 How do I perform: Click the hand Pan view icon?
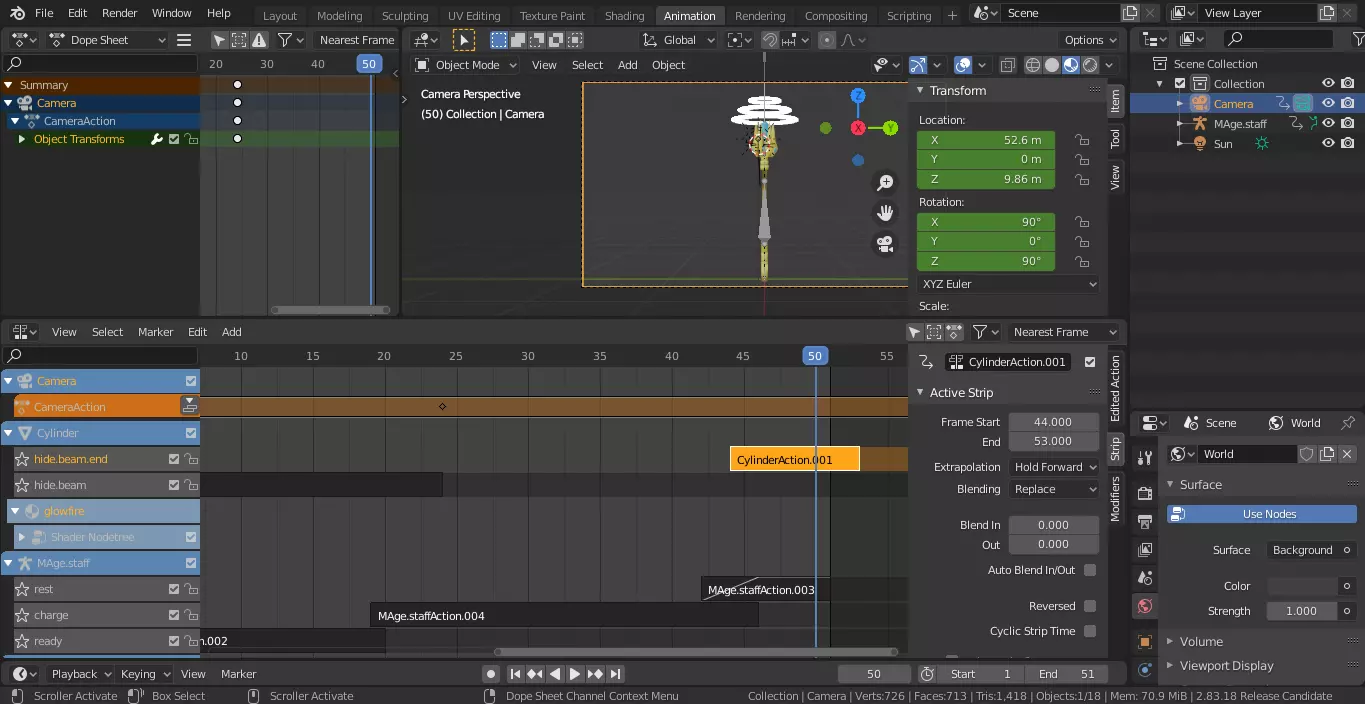[x=885, y=212]
